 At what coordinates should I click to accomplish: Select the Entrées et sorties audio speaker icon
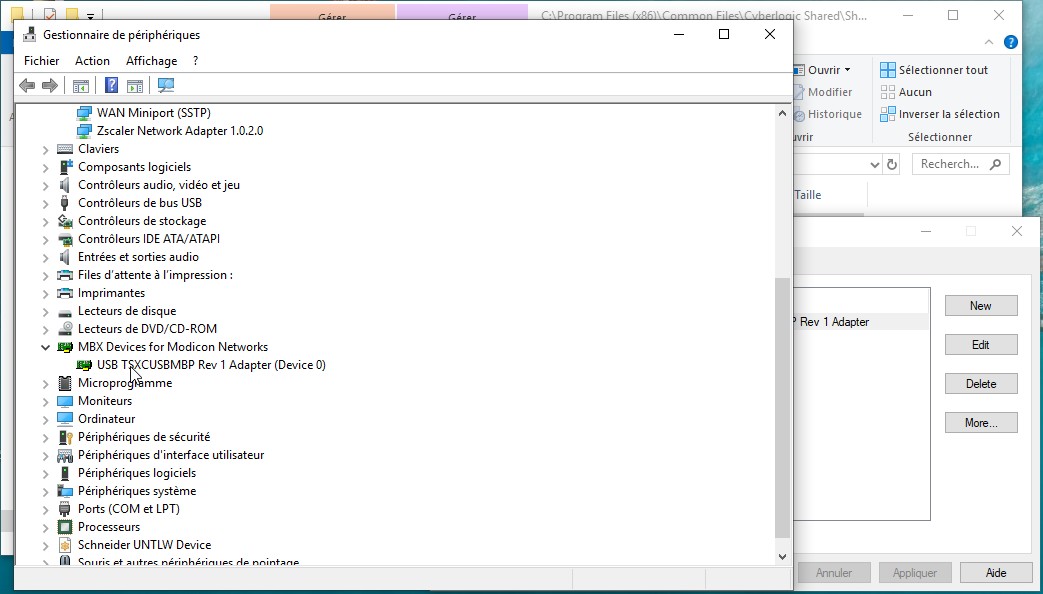coord(65,257)
